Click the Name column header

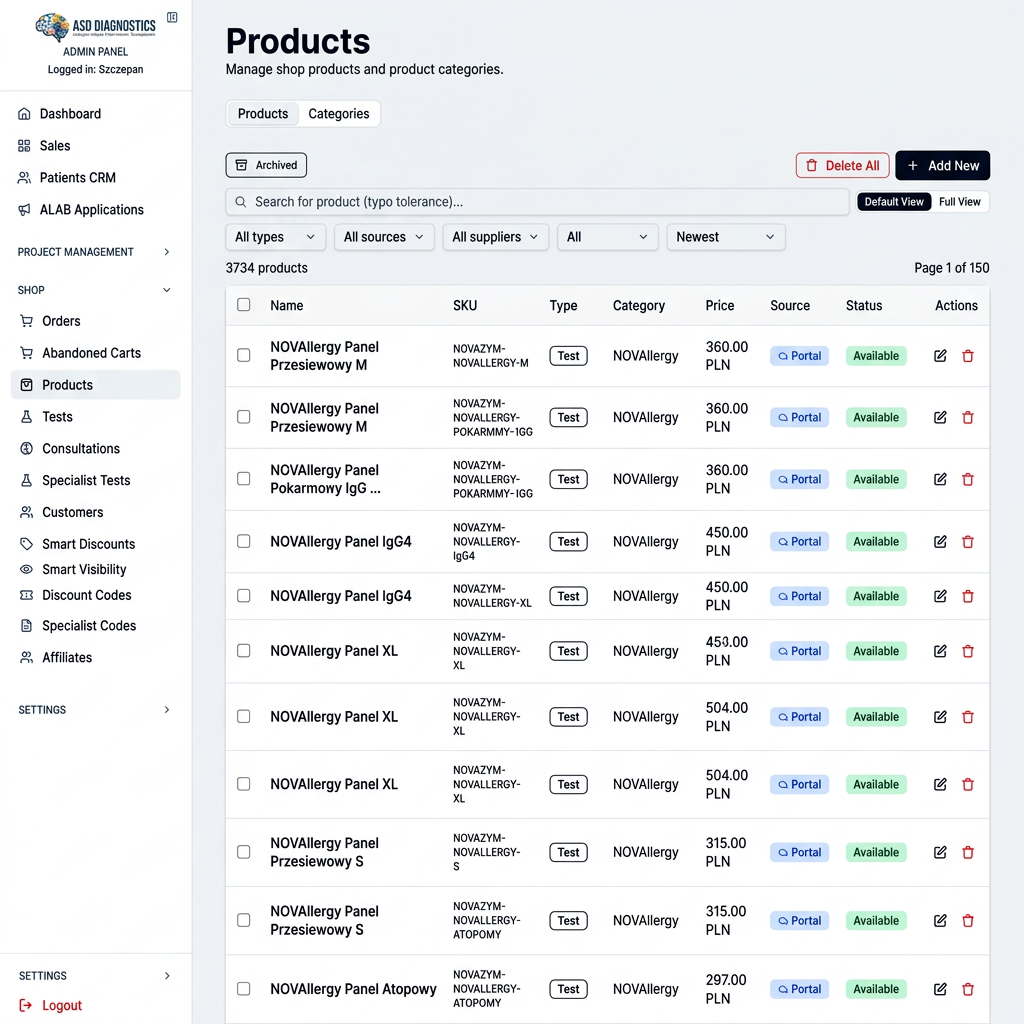pyautogui.click(x=287, y=306)
